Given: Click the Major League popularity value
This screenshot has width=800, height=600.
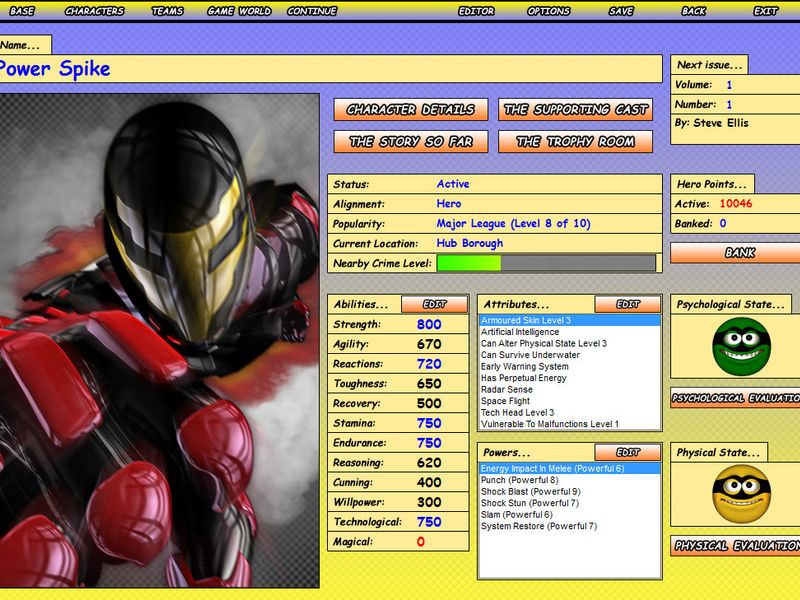Looking at the screenshot, I should [513, 223].
